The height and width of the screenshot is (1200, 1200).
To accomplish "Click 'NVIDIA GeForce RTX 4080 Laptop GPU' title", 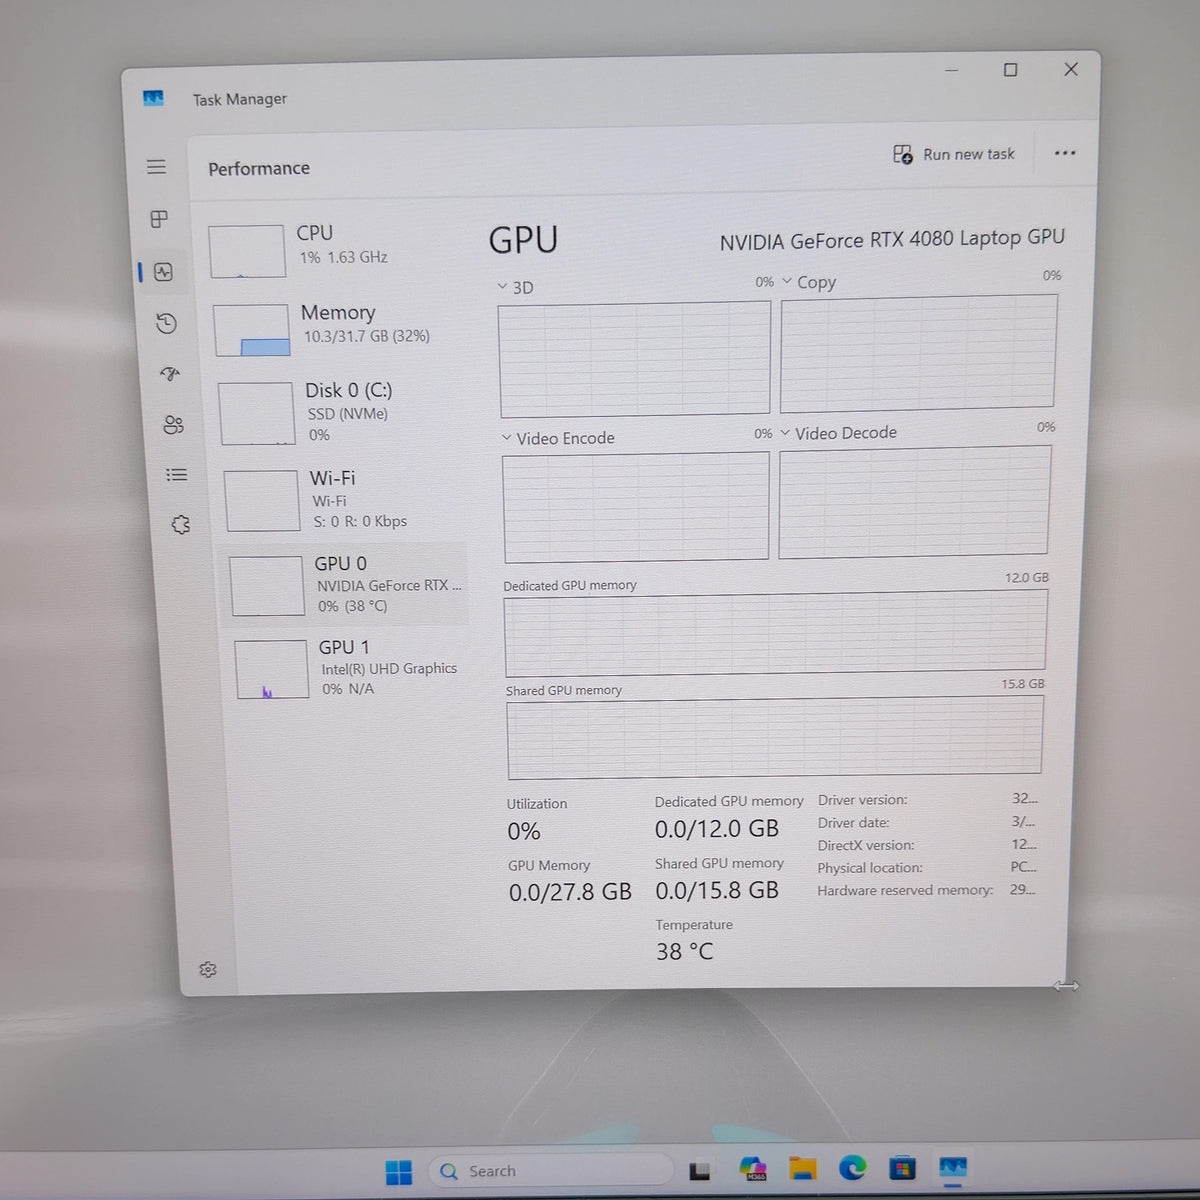I will tap(892, 240).
